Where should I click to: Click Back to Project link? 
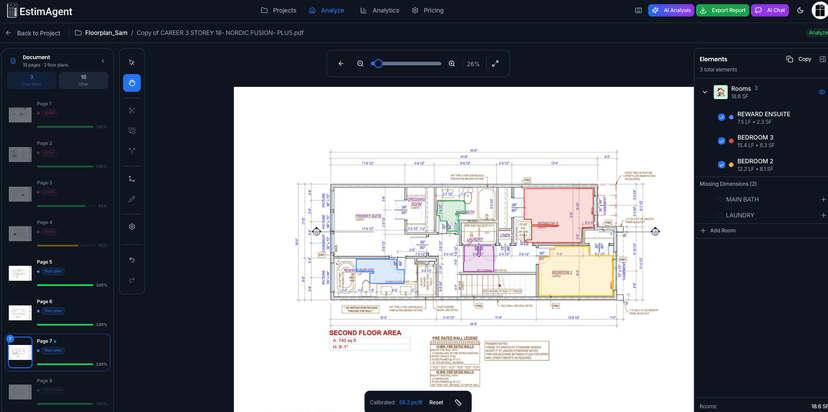[x=32, y=33]
